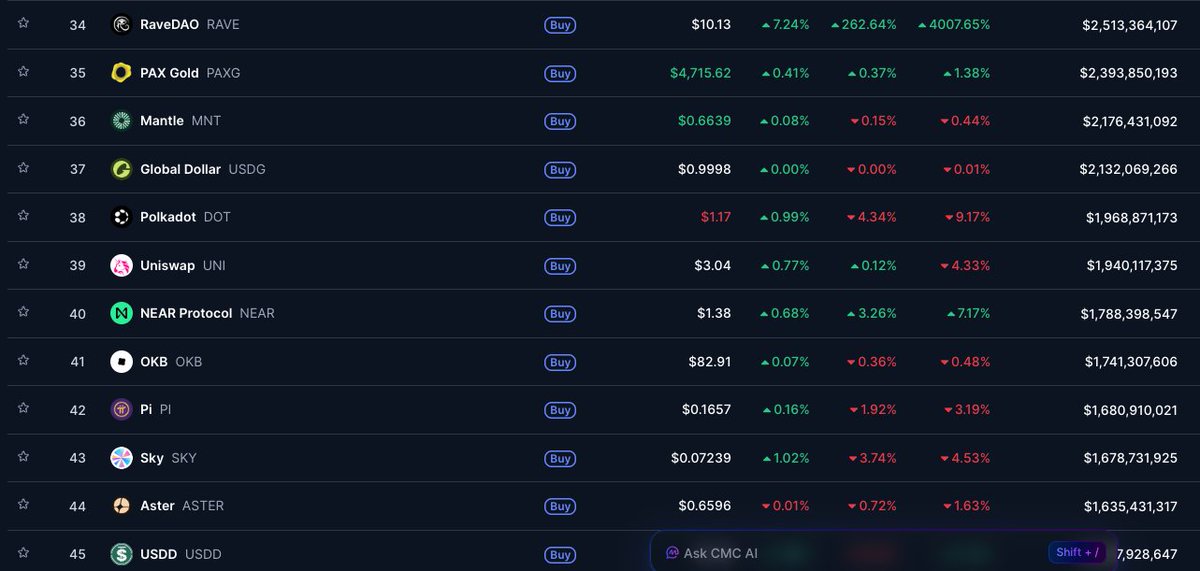Open the Ask CMC AI input
The width and height of the screenshot is (1200, 571).
tap(885, 553)
